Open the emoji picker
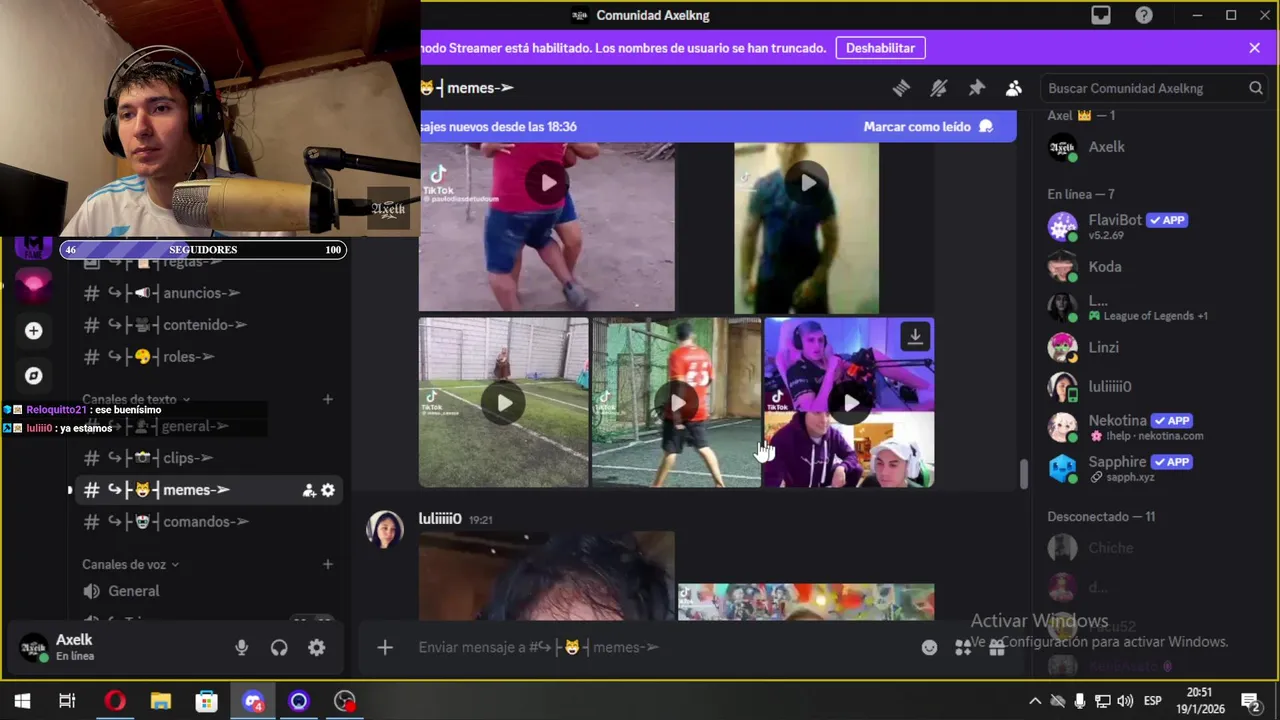Viewport: 1280px width, 720px height. pyautogui.click(x=929, y=648)
